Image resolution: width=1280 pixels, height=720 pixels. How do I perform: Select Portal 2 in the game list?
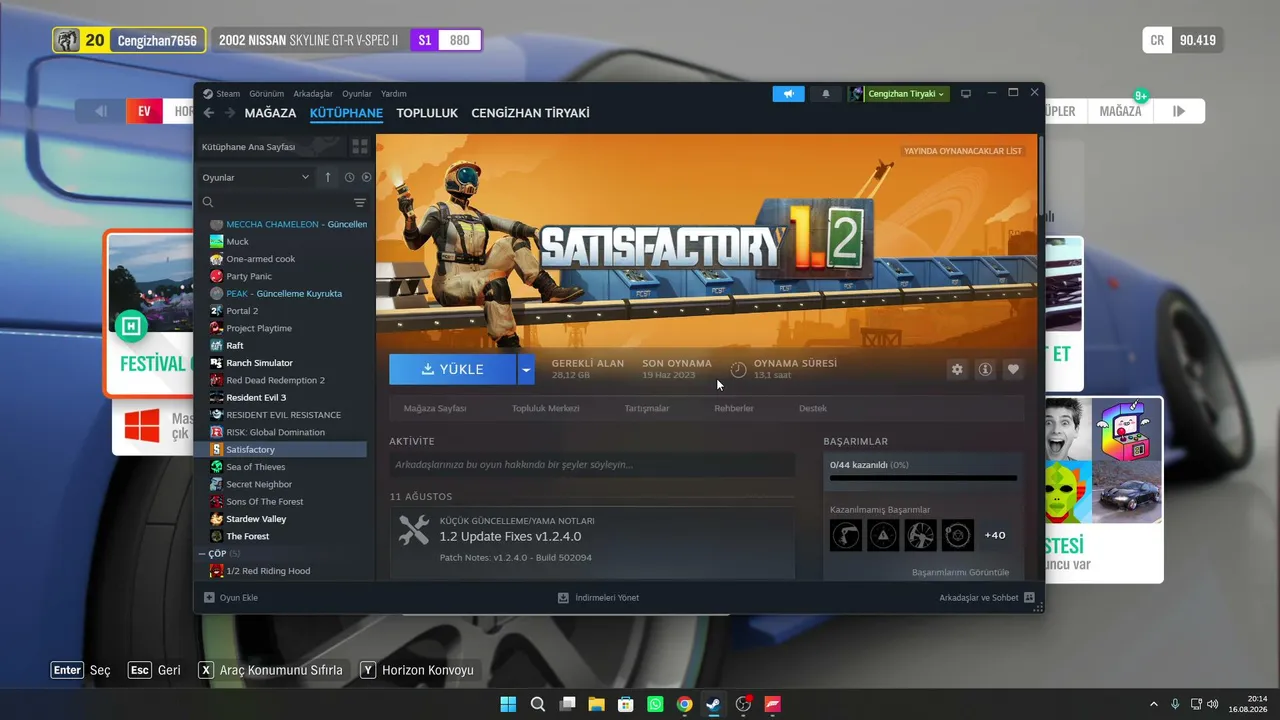tap(243, 311)
